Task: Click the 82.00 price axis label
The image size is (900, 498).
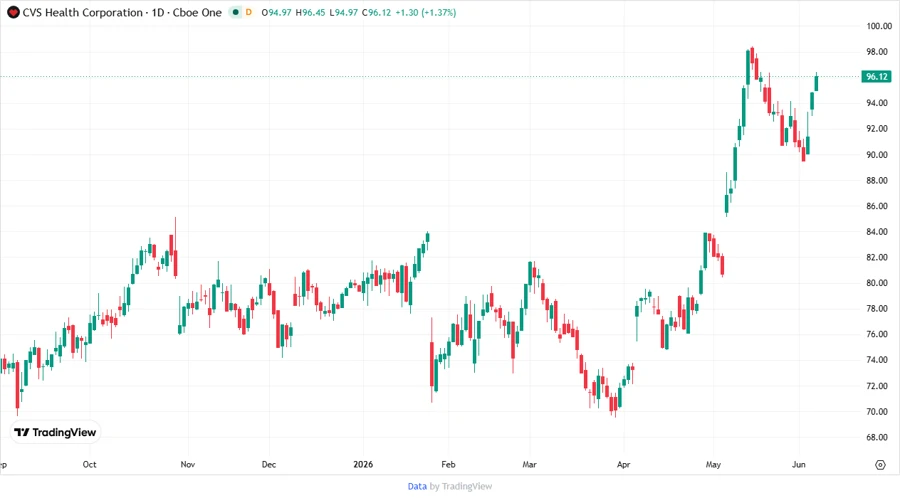Action: [x=877, y=257]
